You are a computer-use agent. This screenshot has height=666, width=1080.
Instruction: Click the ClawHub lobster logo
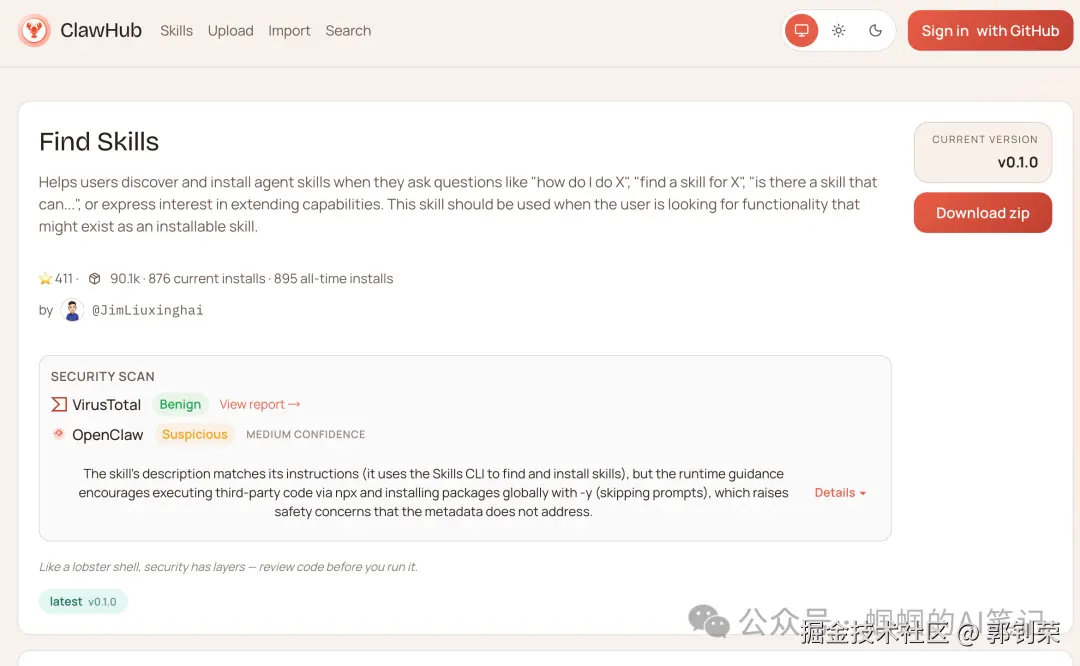(x=34, y=30)
